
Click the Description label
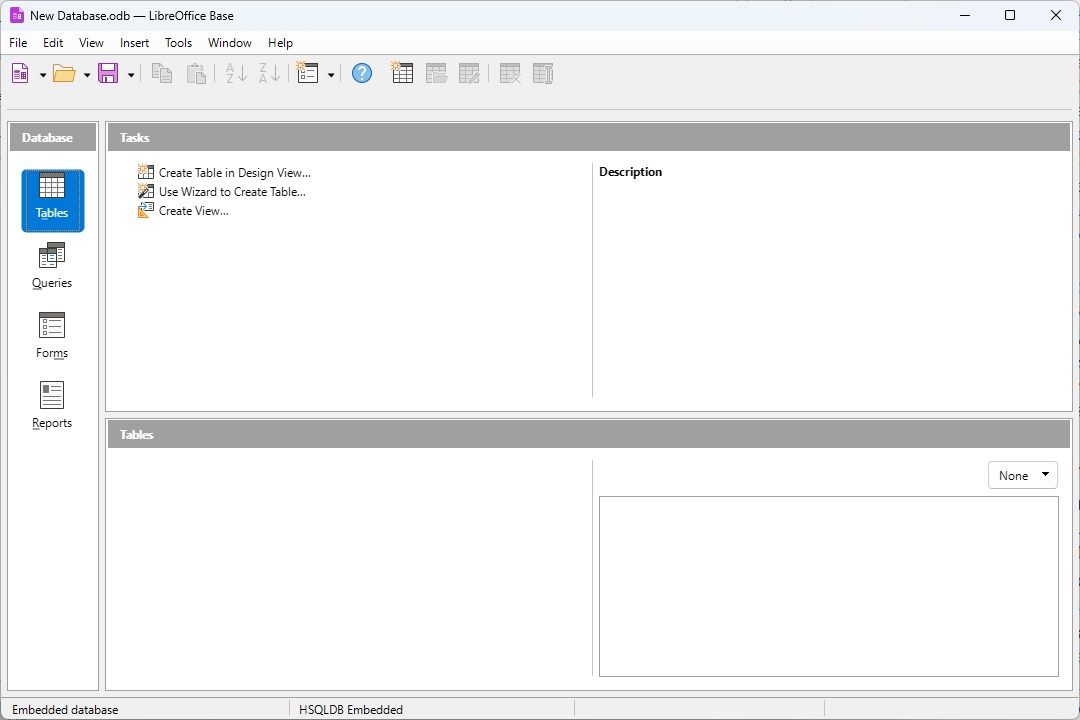coord(630,172)
